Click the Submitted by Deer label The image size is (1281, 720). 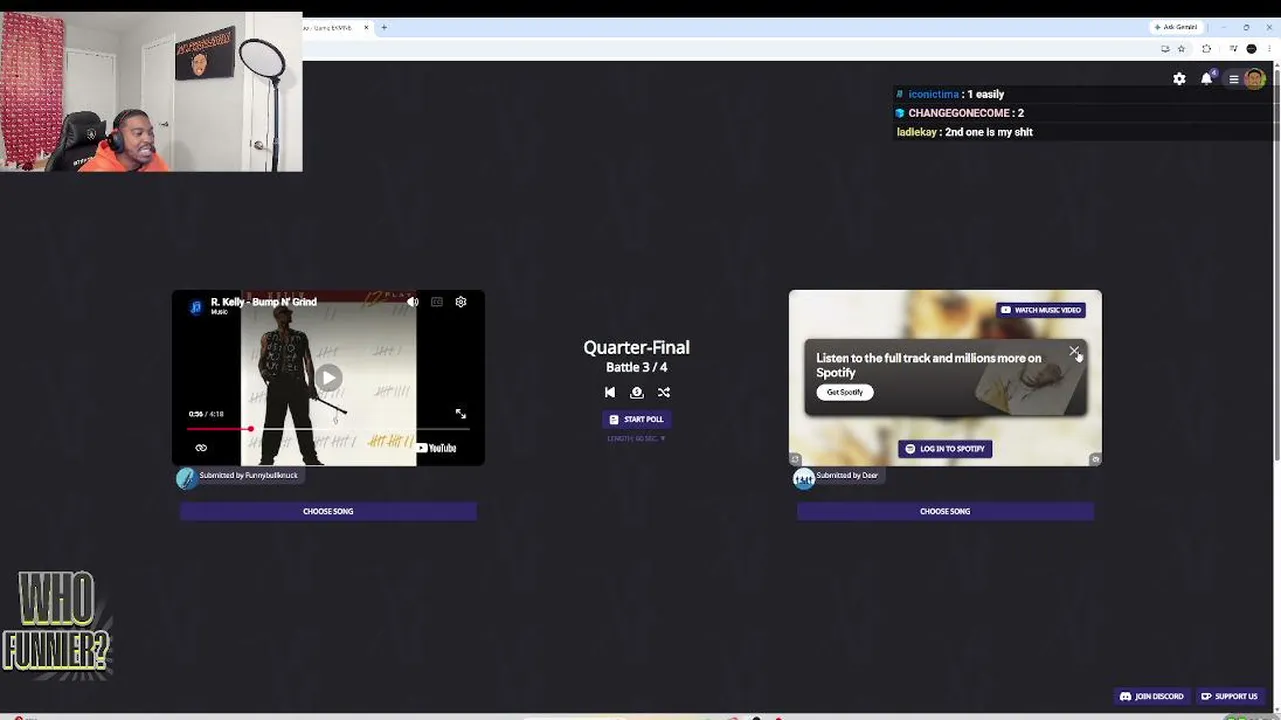(x=847, y=475)
